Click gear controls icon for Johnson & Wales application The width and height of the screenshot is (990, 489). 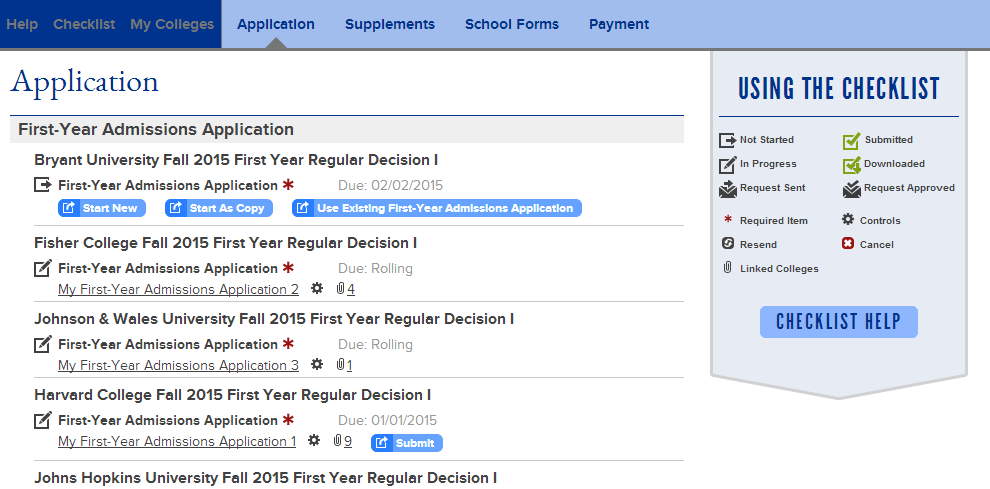tap(317, 365)
